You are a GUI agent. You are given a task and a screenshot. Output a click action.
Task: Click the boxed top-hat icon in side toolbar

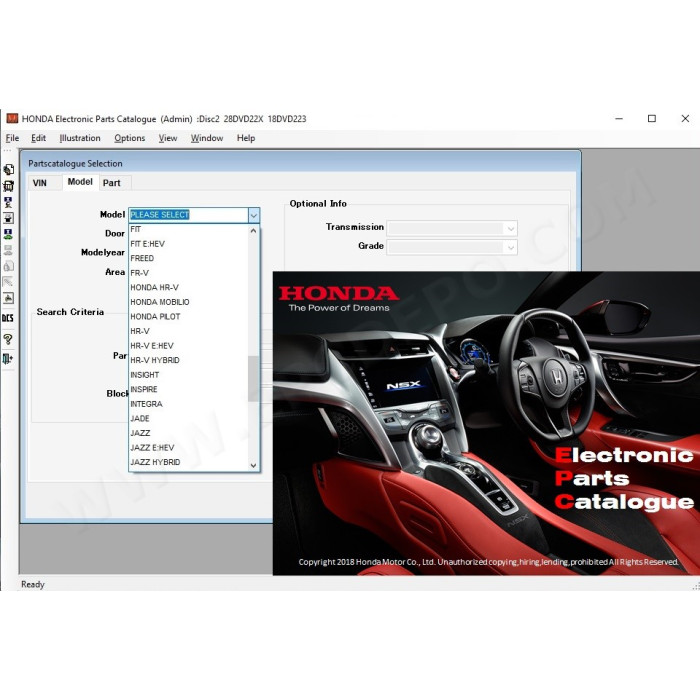(x=8, y=218)
